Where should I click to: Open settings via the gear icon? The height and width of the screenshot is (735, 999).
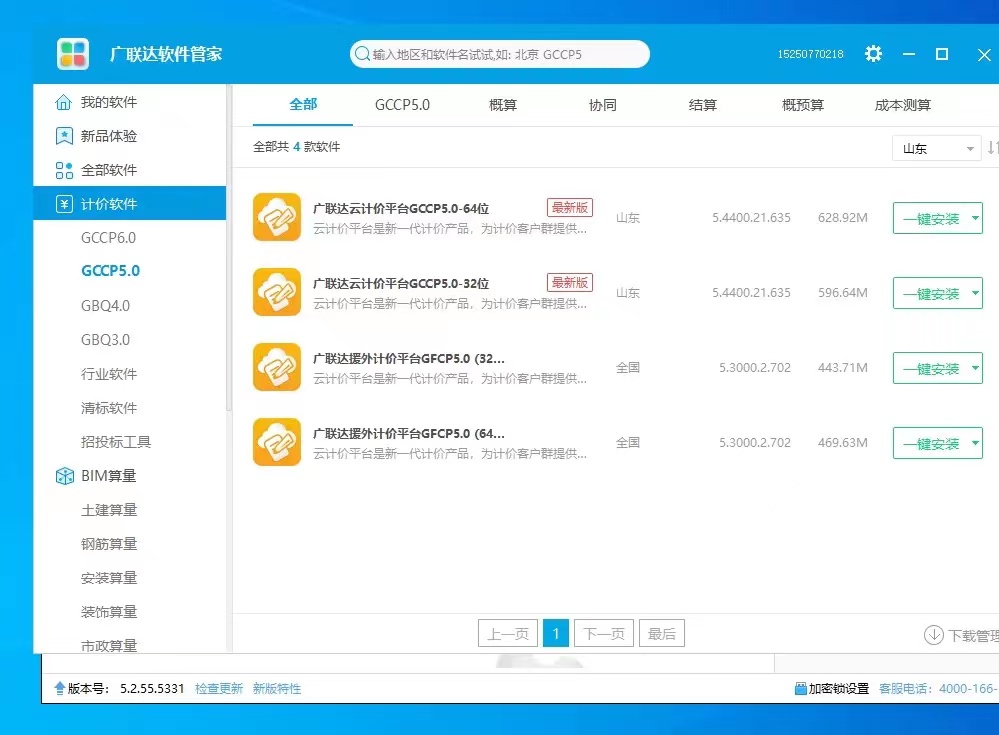[x=873, y=54]
